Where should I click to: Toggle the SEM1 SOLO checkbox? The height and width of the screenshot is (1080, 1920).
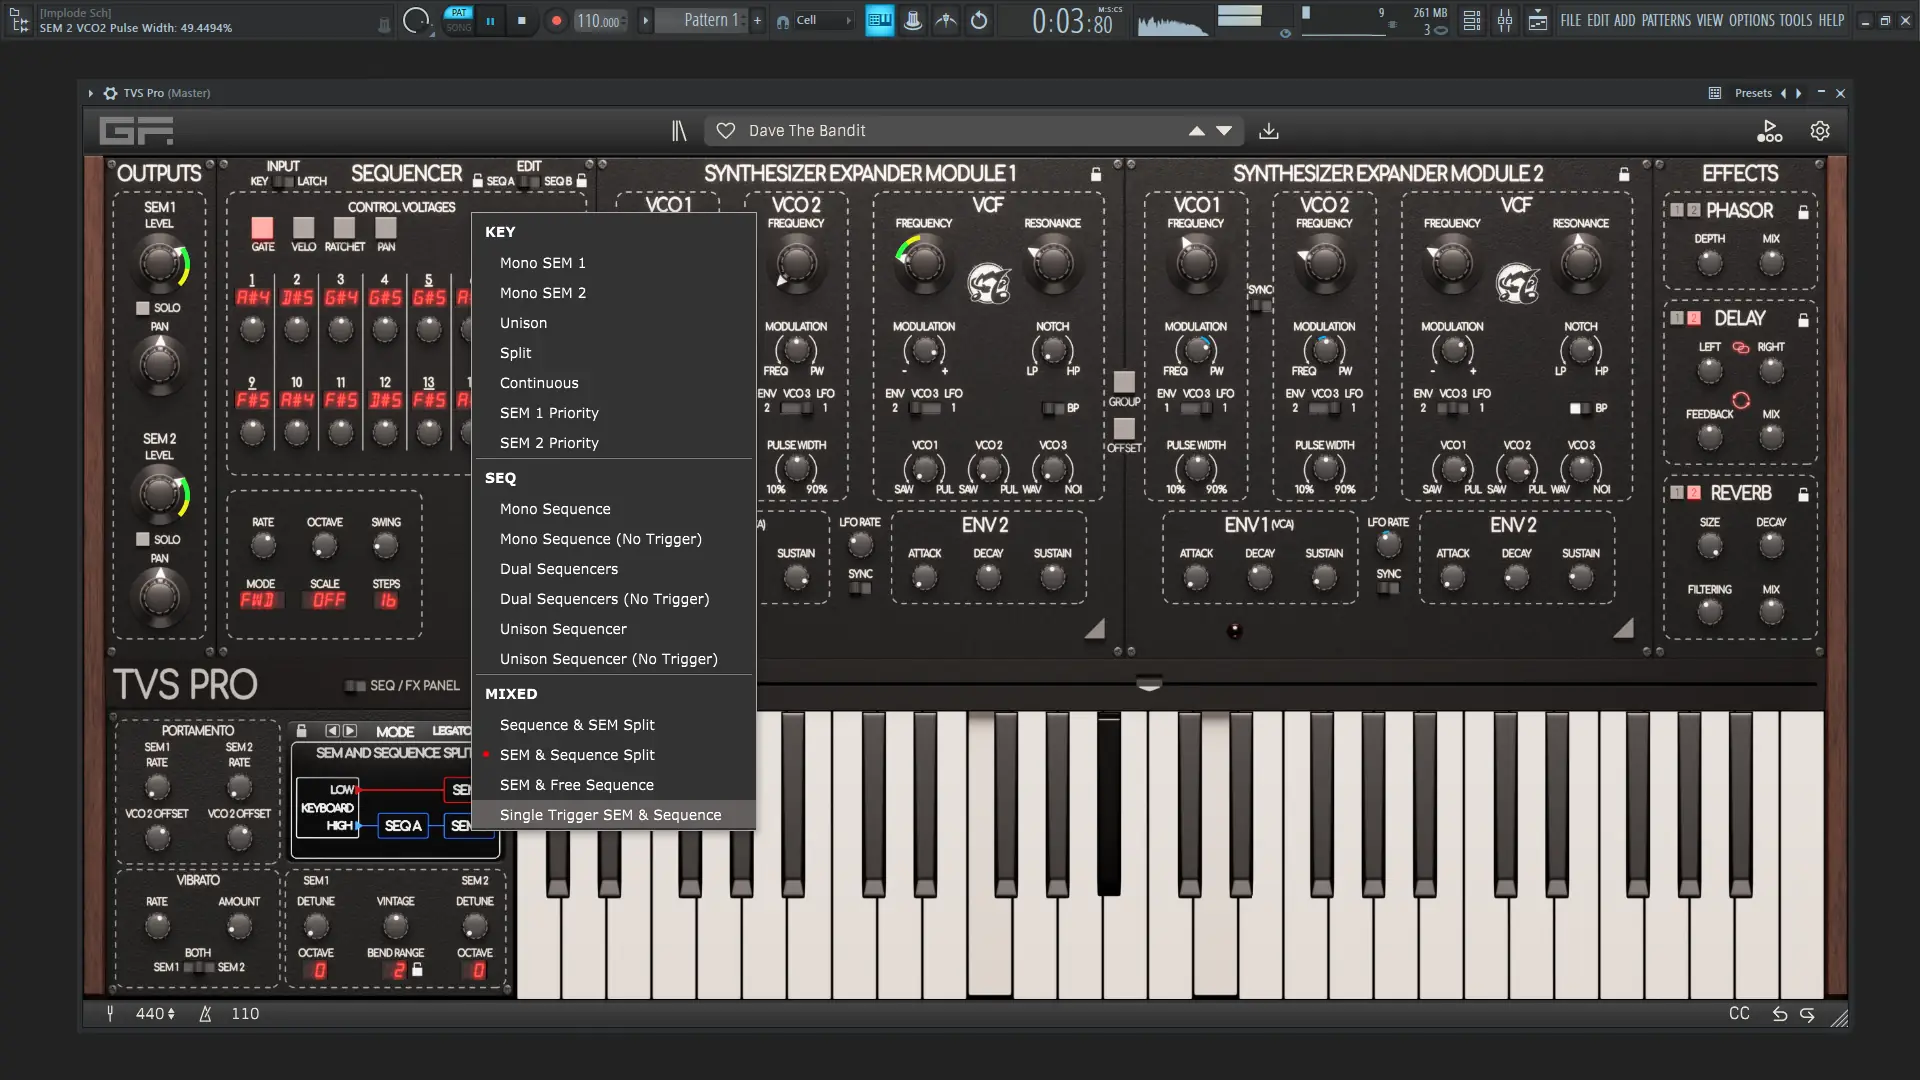click(143, 308)
